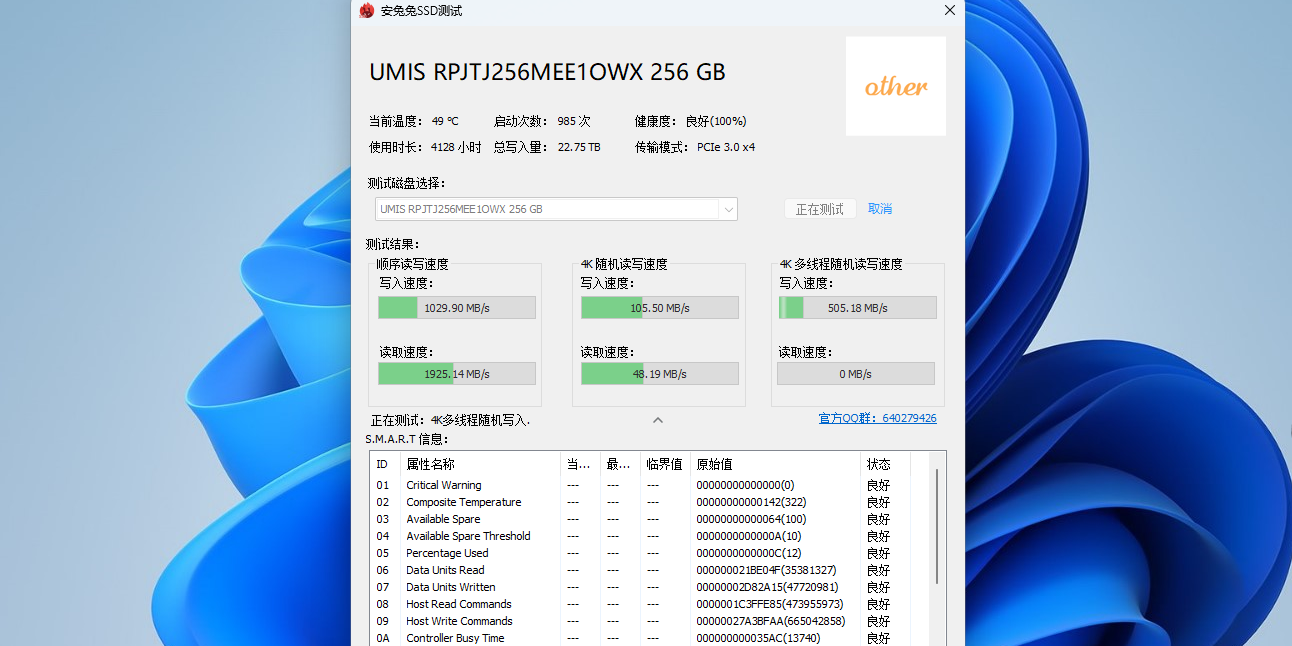The height and width of the screenshot is (646, 1292).
Task: Click raw value 00000000000142(322)
Action: 751,502
